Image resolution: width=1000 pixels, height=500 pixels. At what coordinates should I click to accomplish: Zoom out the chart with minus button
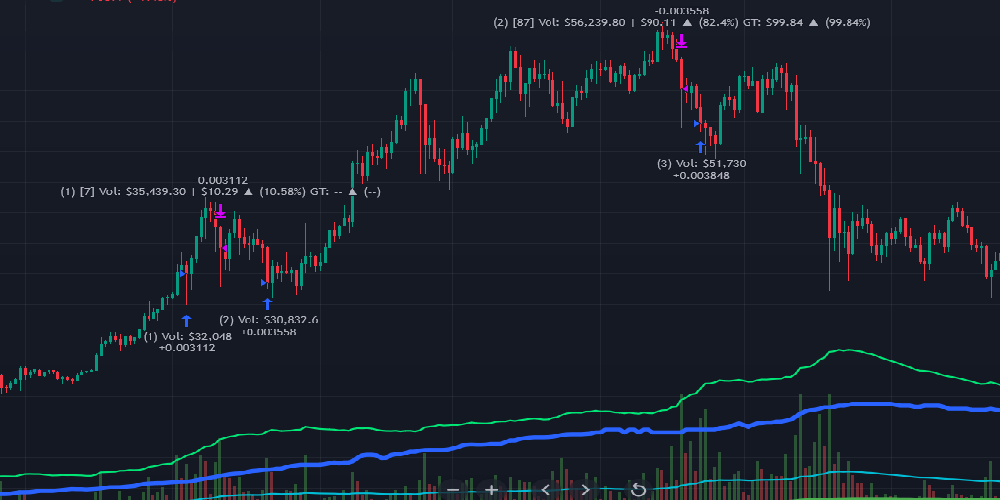[453, 489]
